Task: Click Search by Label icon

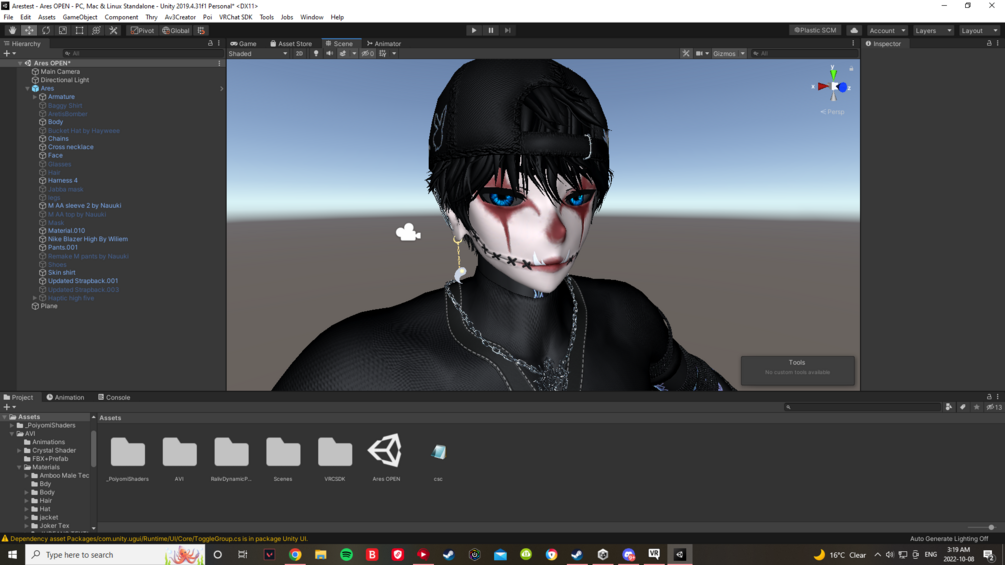Action: click(963, 407)
